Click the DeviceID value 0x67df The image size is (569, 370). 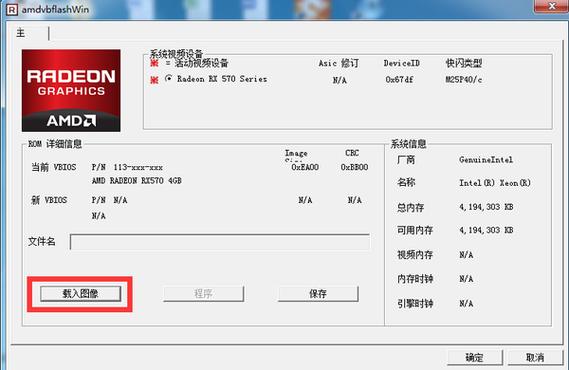(399, 79)
